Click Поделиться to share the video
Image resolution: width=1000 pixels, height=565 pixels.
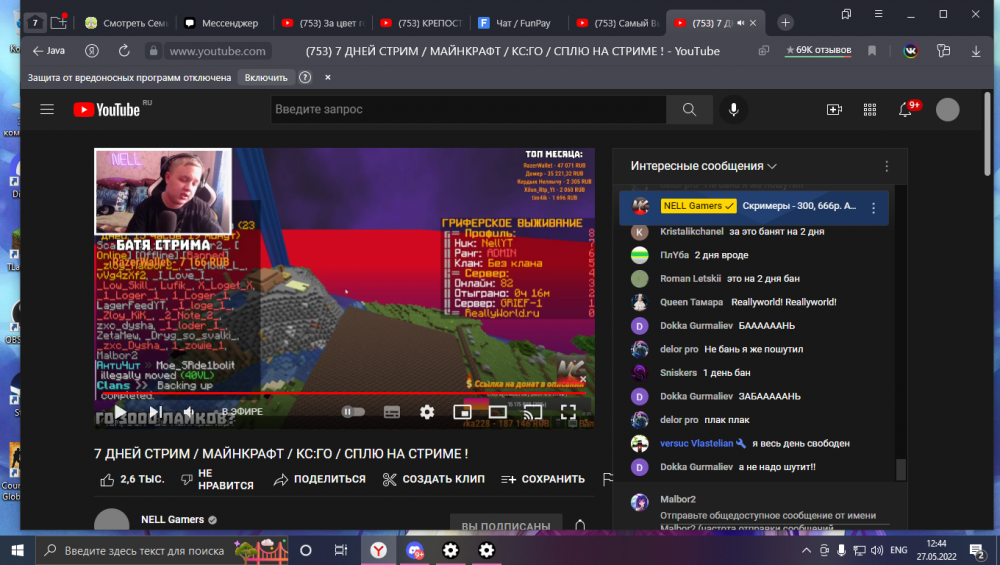coord(320,480)
